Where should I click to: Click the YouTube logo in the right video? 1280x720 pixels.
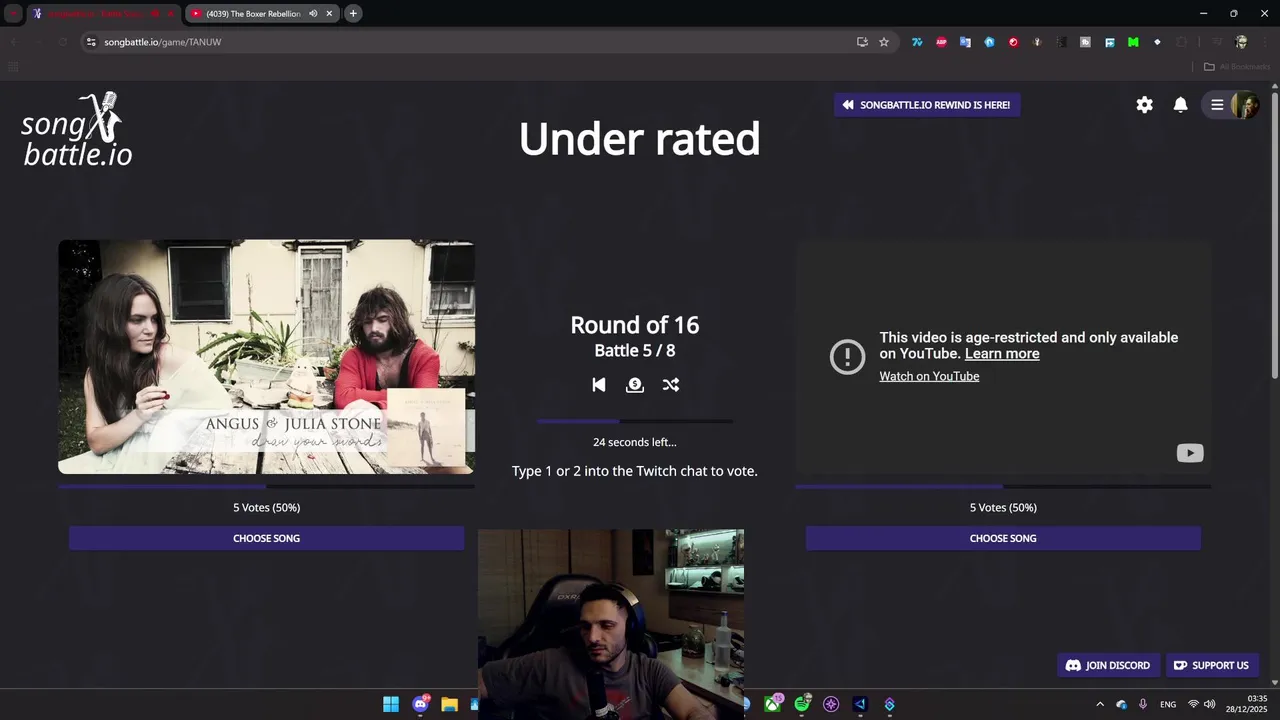[1190, 453]
